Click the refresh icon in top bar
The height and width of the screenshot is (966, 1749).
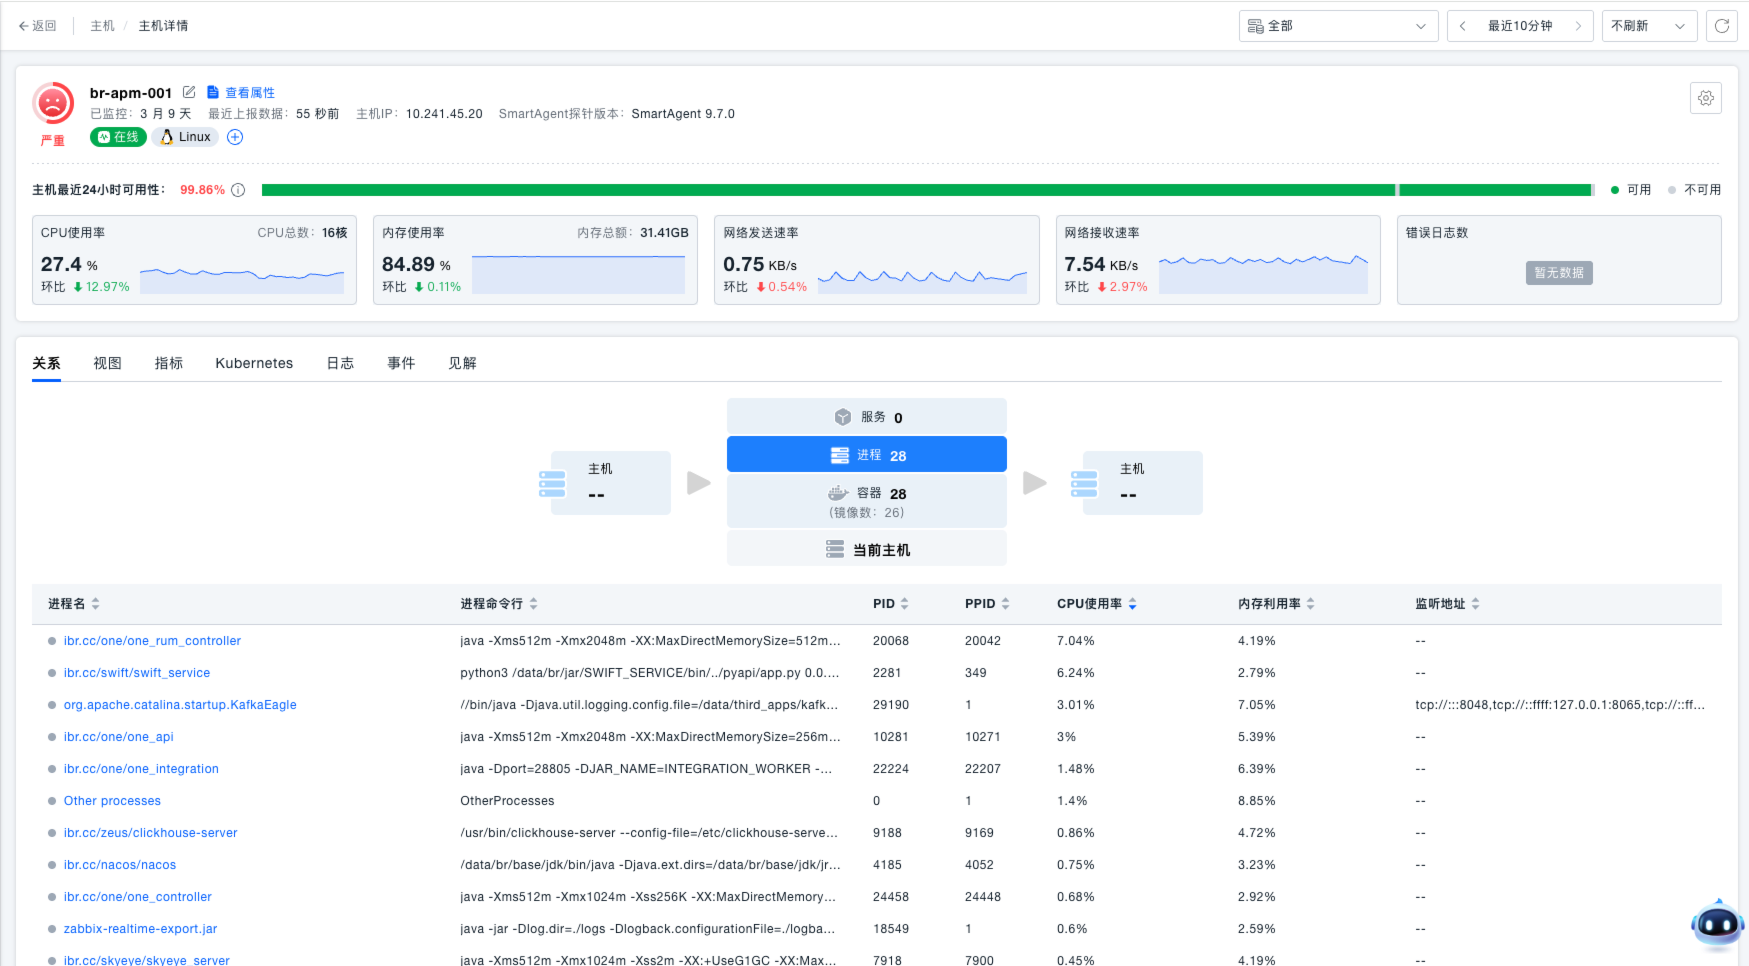pos(1722,26)
